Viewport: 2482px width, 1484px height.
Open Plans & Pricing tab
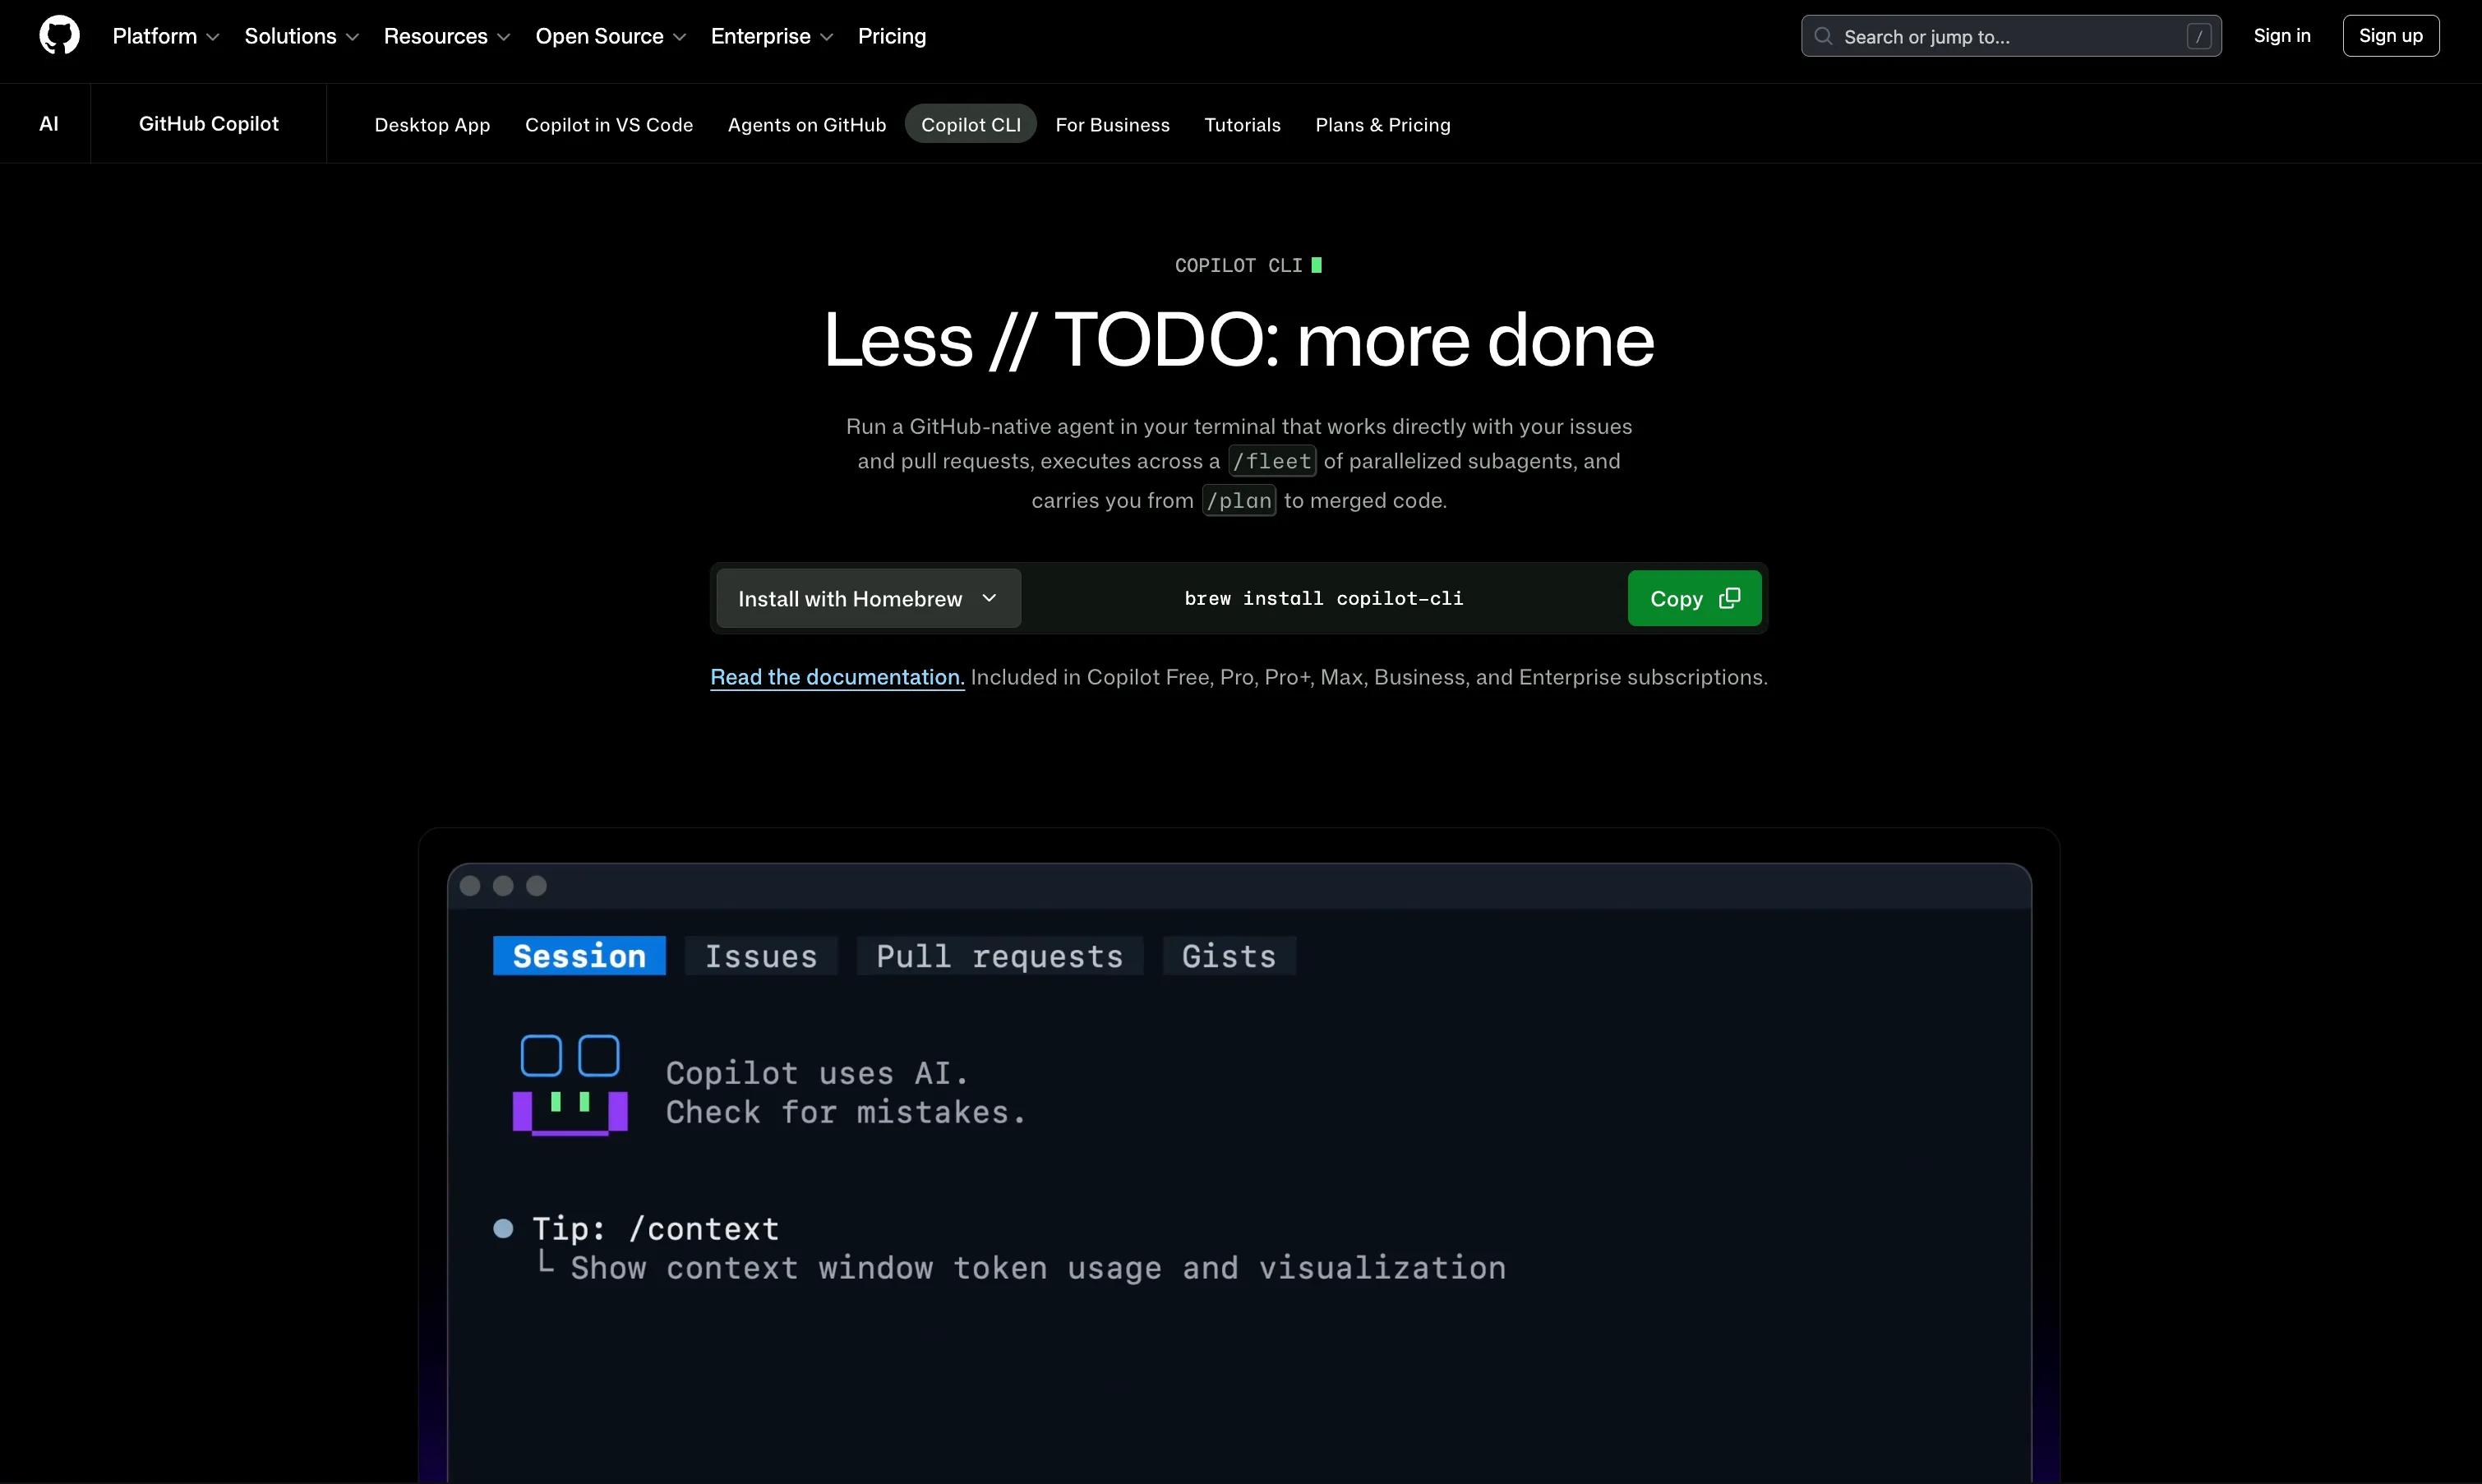[x=1382, y=125]
